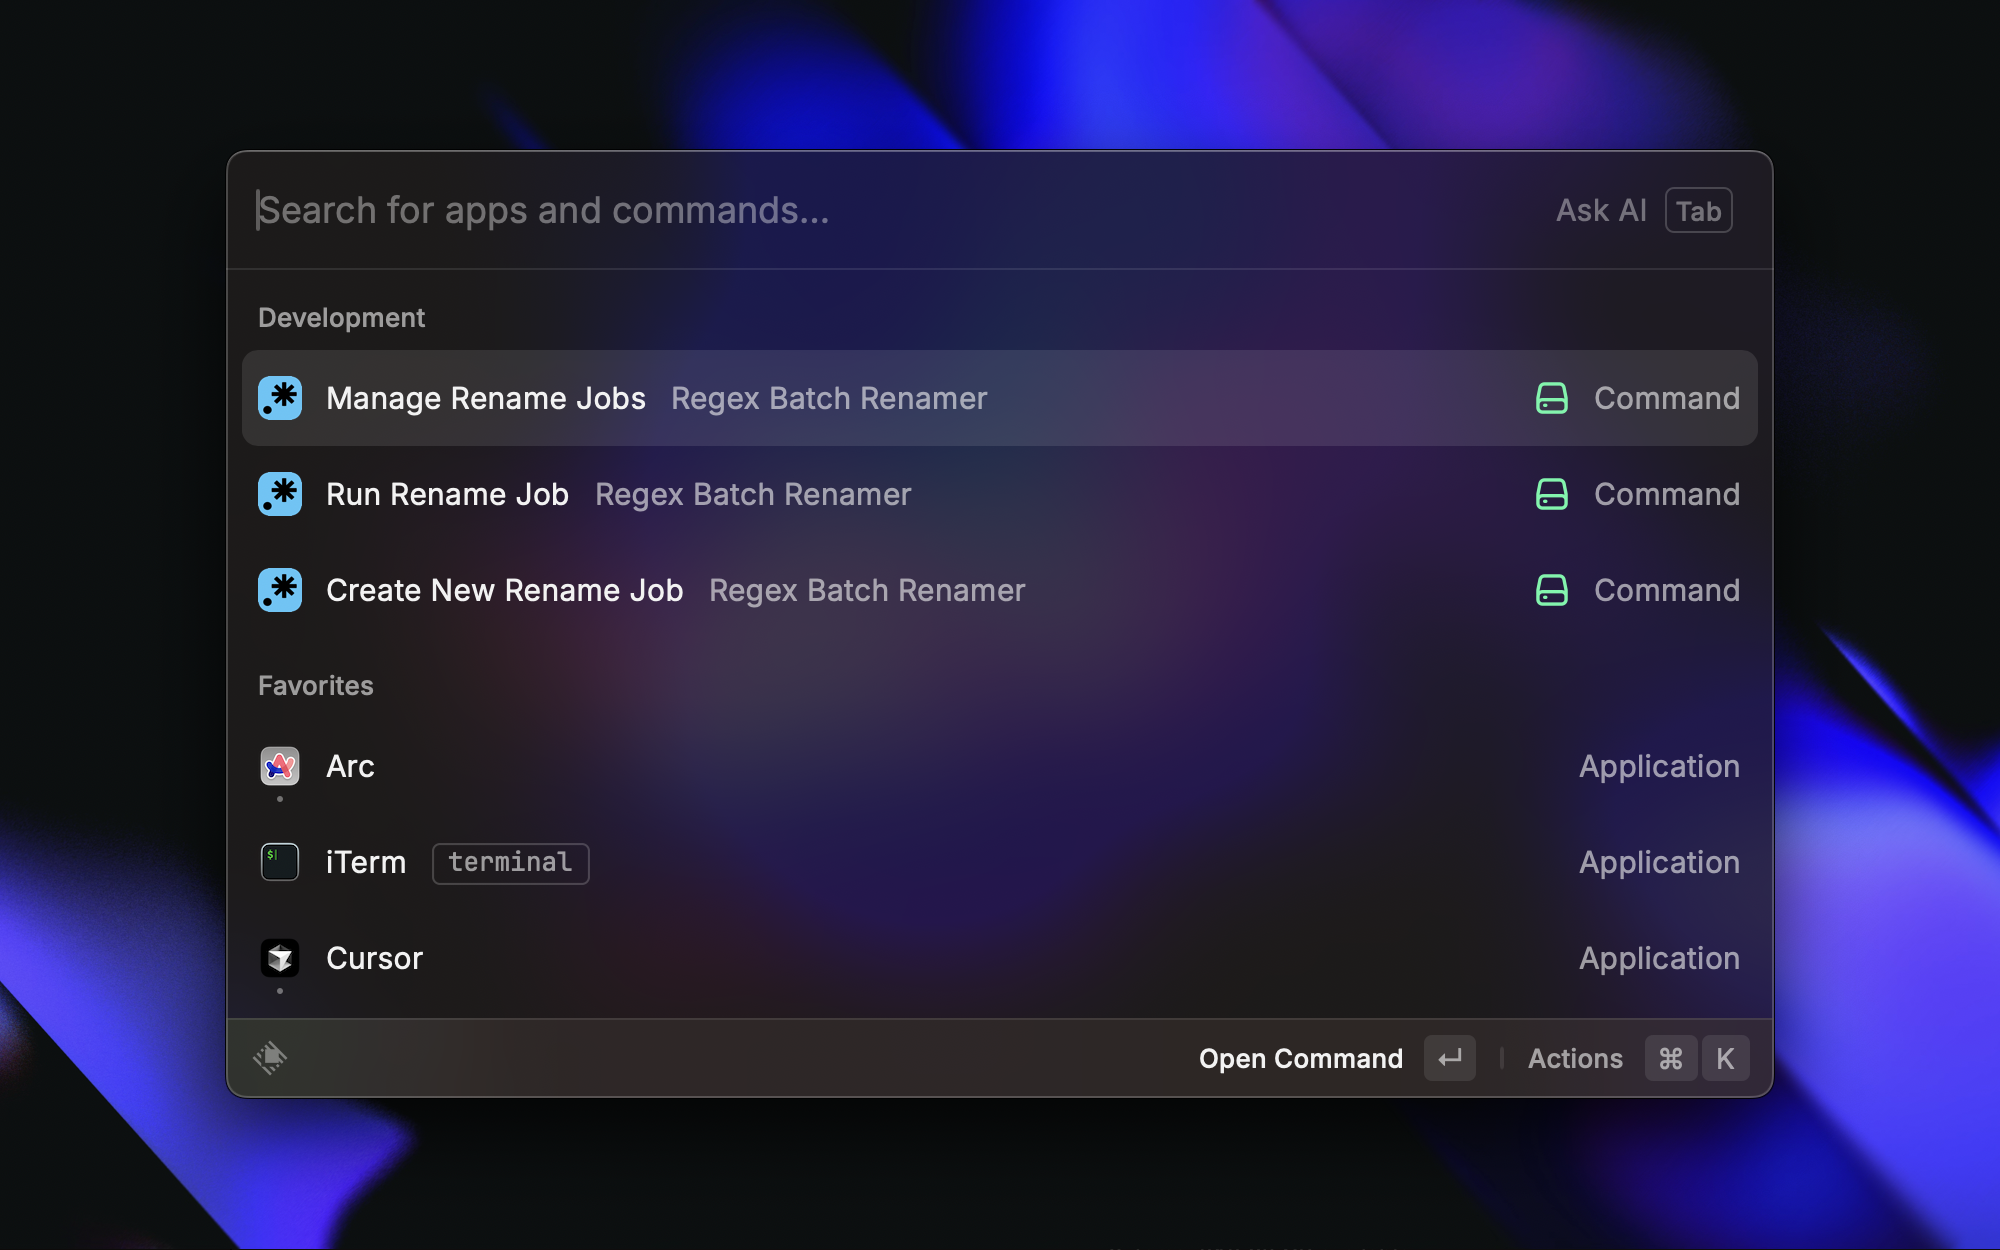Click the Regex Batch Renamer extension icon for Manage Rename Jobs
Screen dimensions: 2000x1250
280,397
